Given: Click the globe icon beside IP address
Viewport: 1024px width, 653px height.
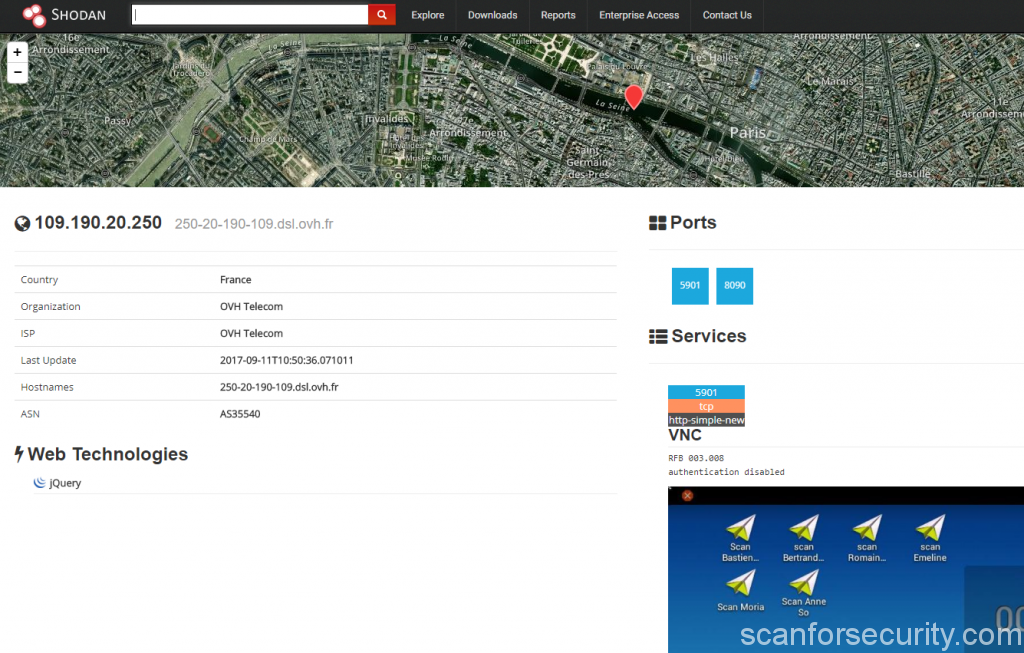Looking at the screenshot, I should click(22, 224).
